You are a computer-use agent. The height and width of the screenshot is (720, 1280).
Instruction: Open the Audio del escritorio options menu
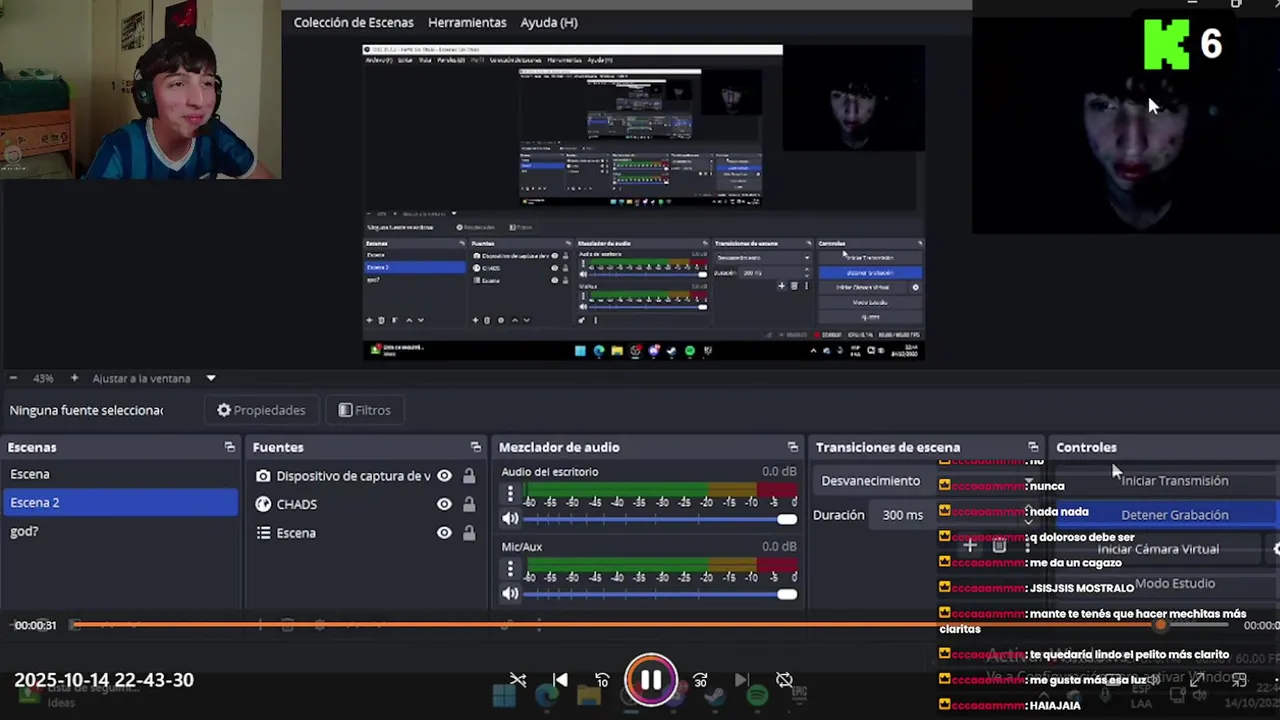point(510,494)
